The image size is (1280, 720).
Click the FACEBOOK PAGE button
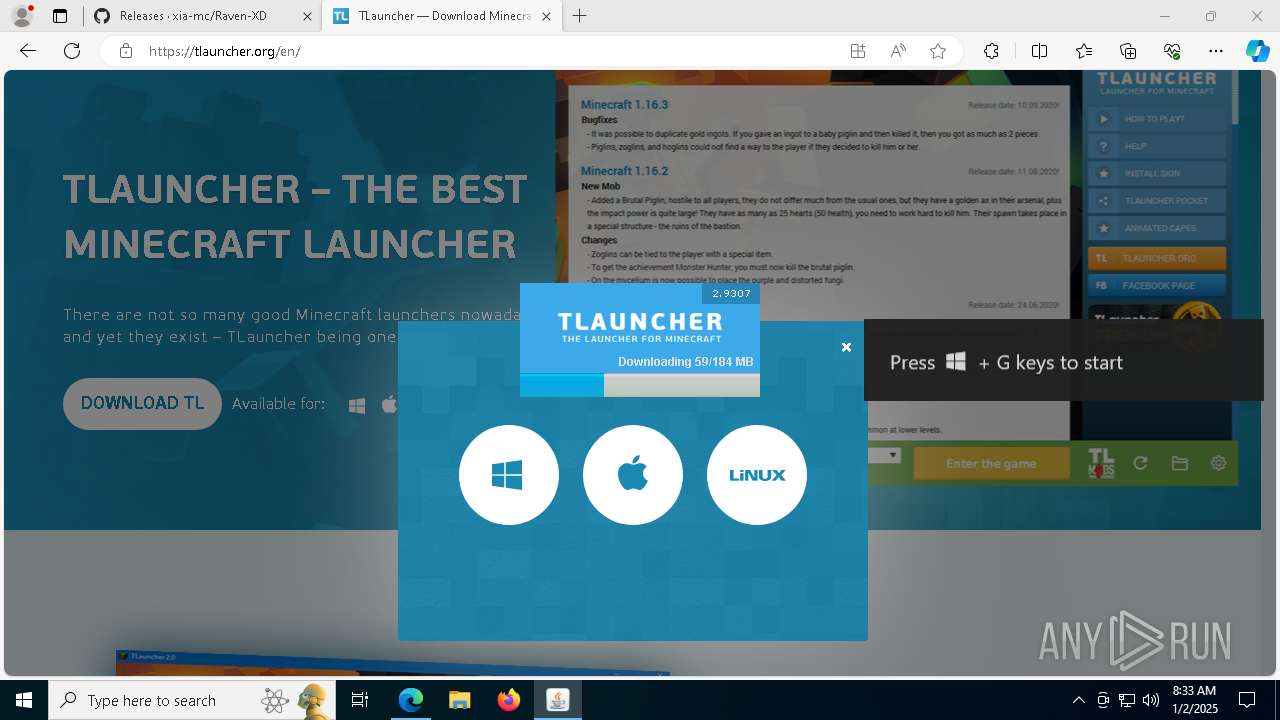(x=1157, y=285)
